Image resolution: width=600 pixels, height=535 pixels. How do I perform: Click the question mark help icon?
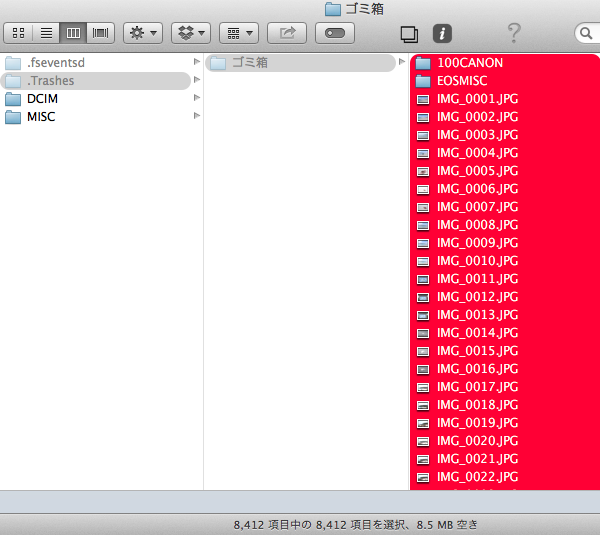[514, 33]
